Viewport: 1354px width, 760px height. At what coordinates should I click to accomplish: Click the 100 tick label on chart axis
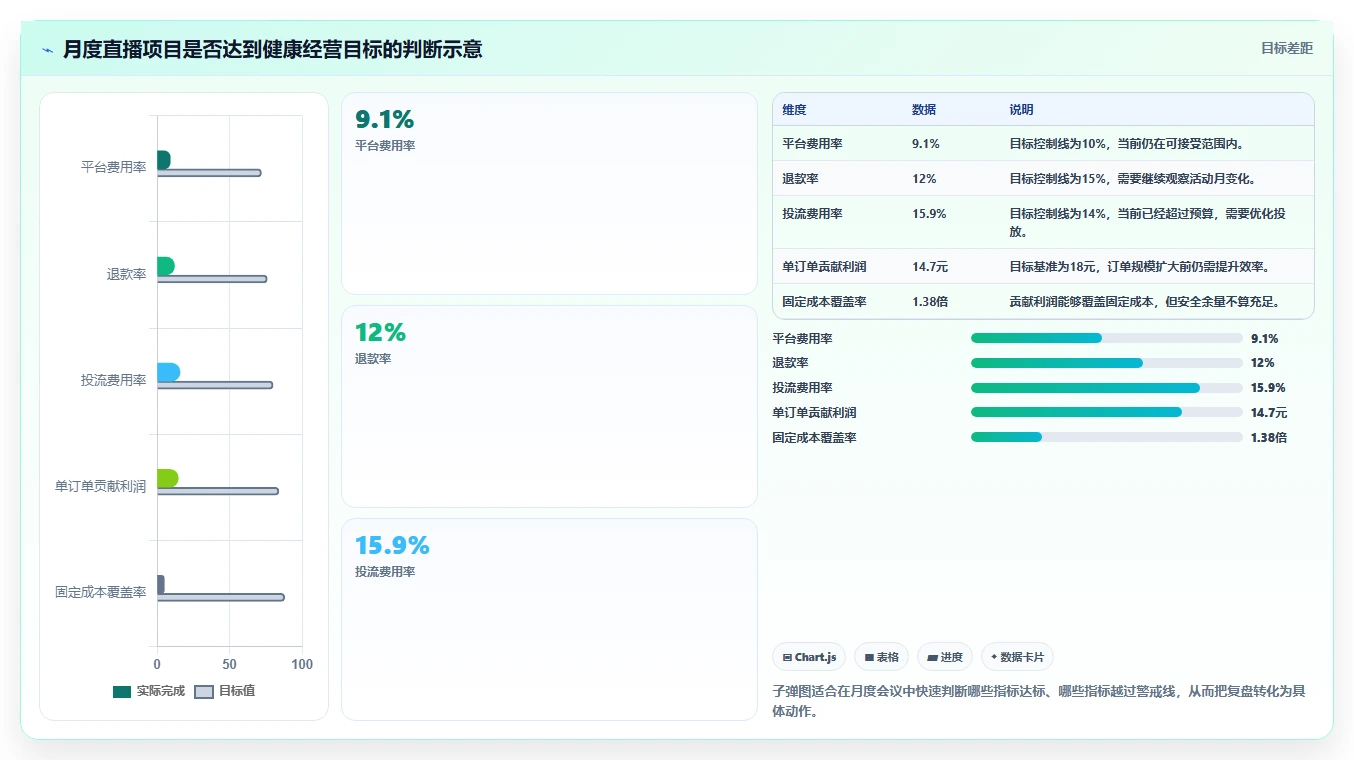(302, 664)
